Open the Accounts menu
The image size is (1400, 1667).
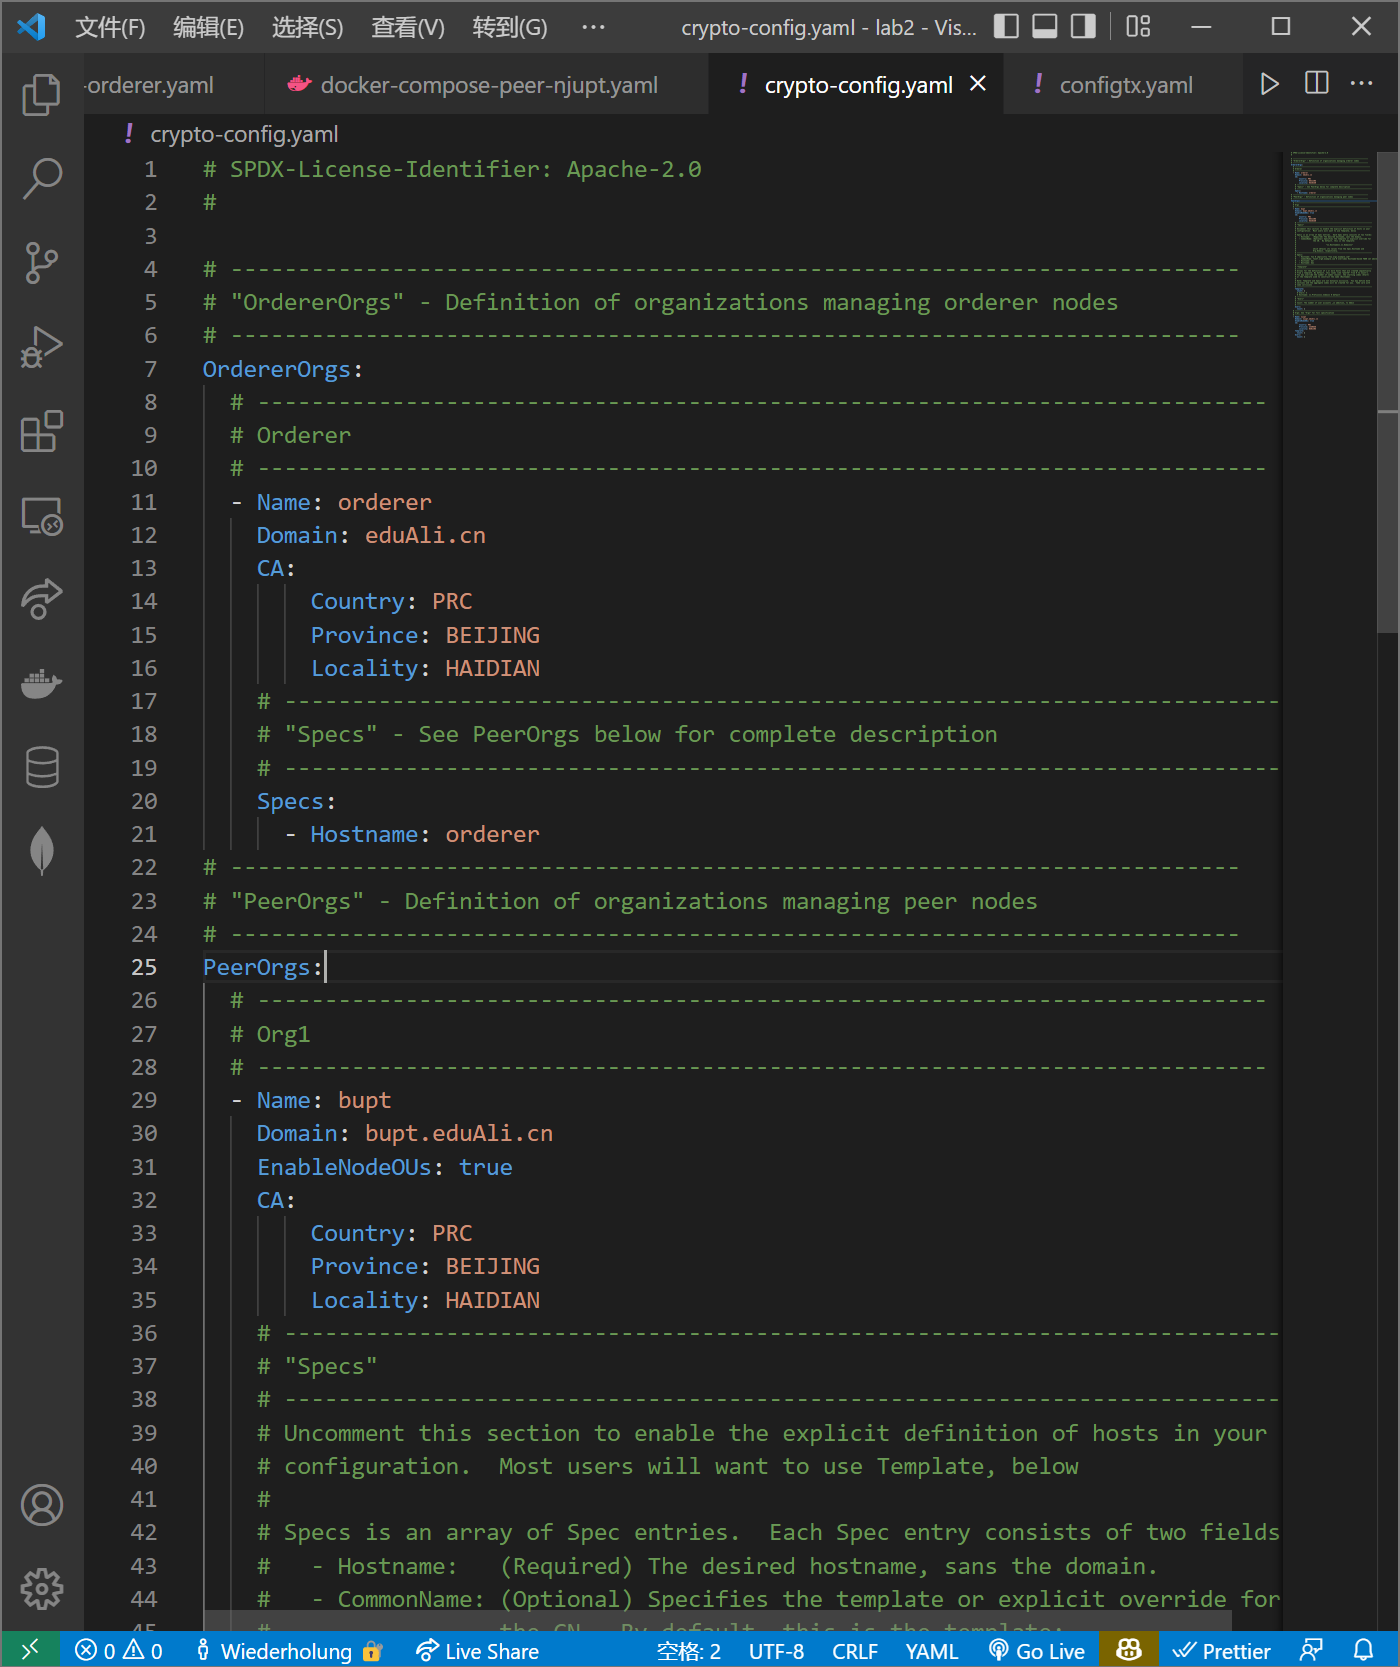[42, 1505]
